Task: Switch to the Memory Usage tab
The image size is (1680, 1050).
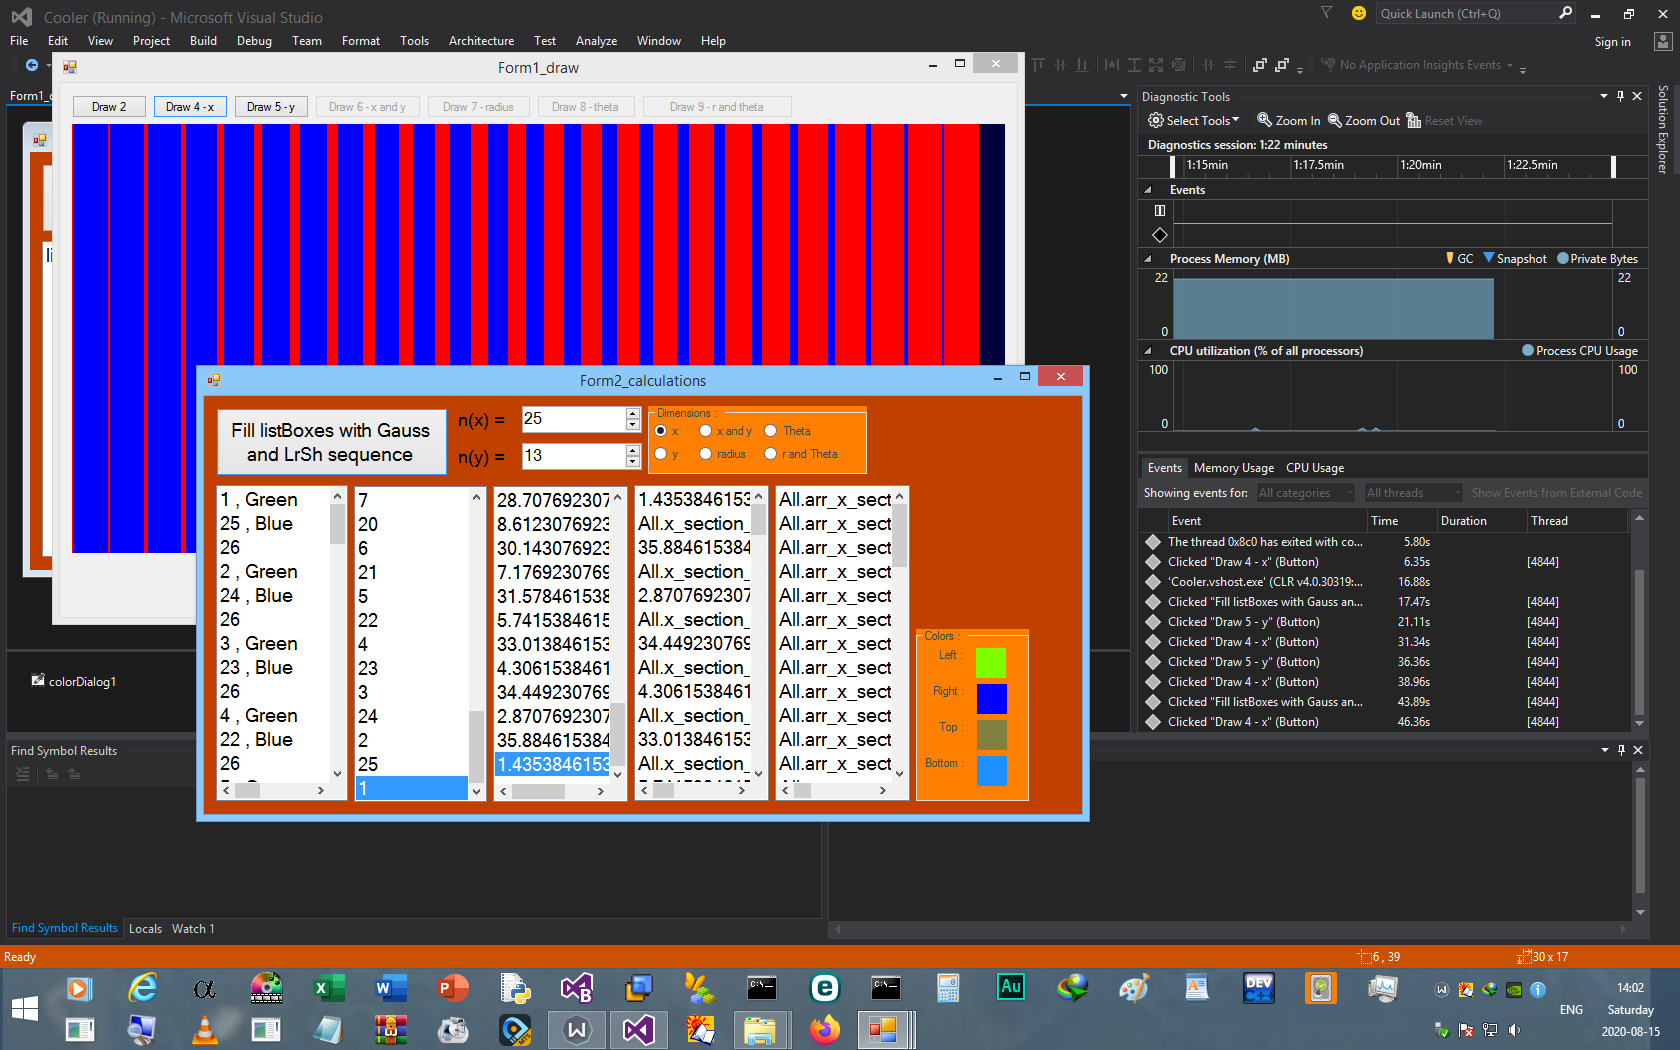Action: click(x=1233, y=468)
